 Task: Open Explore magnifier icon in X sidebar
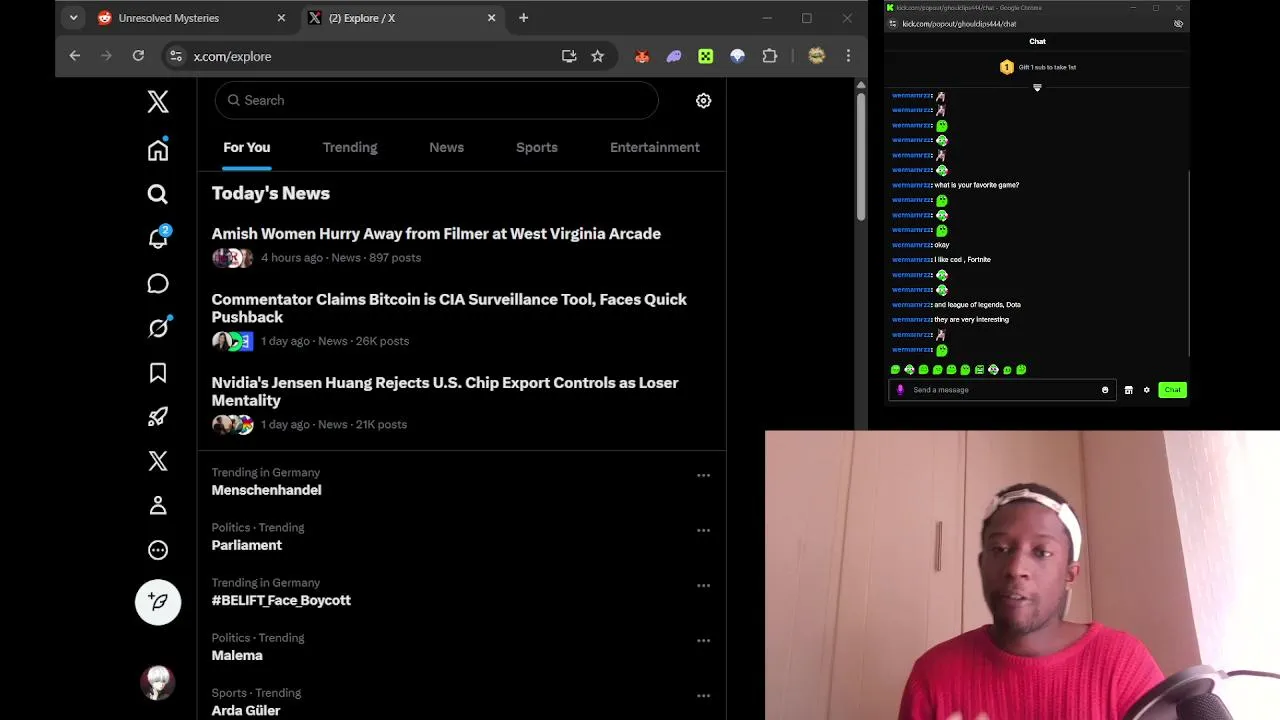(158, 194)
